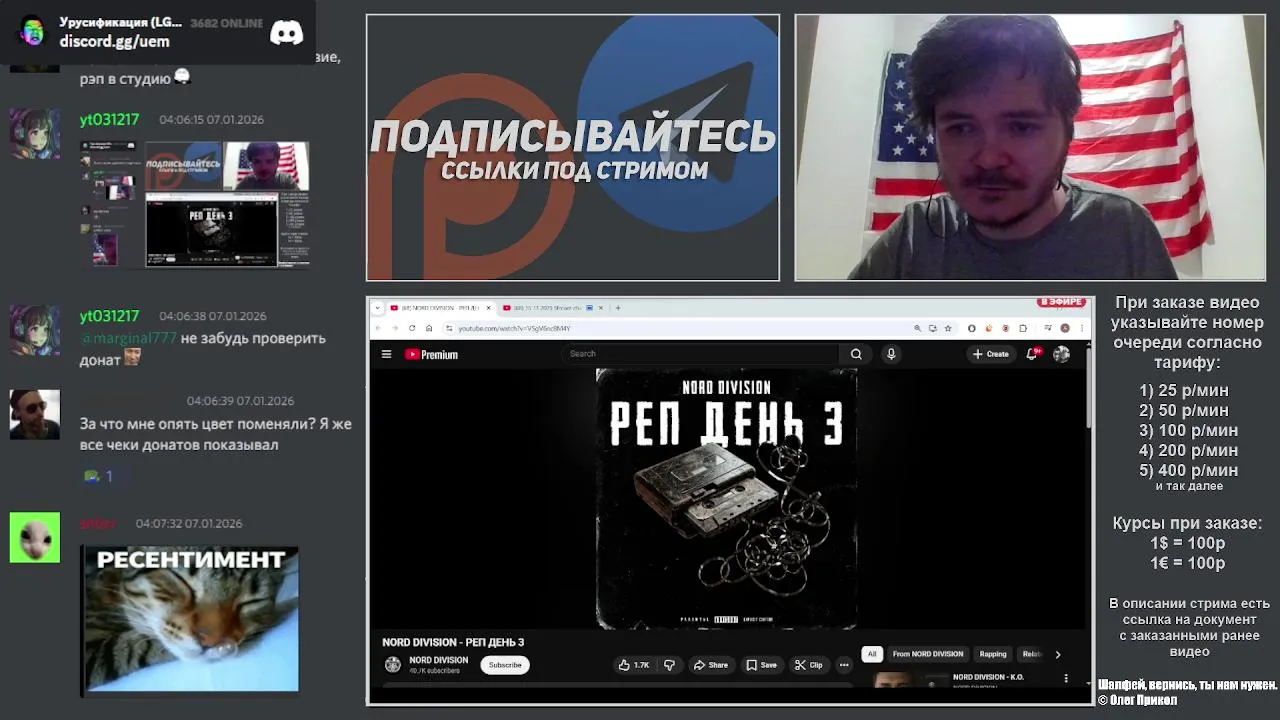Reload the YouTube page

coord(412,328)
